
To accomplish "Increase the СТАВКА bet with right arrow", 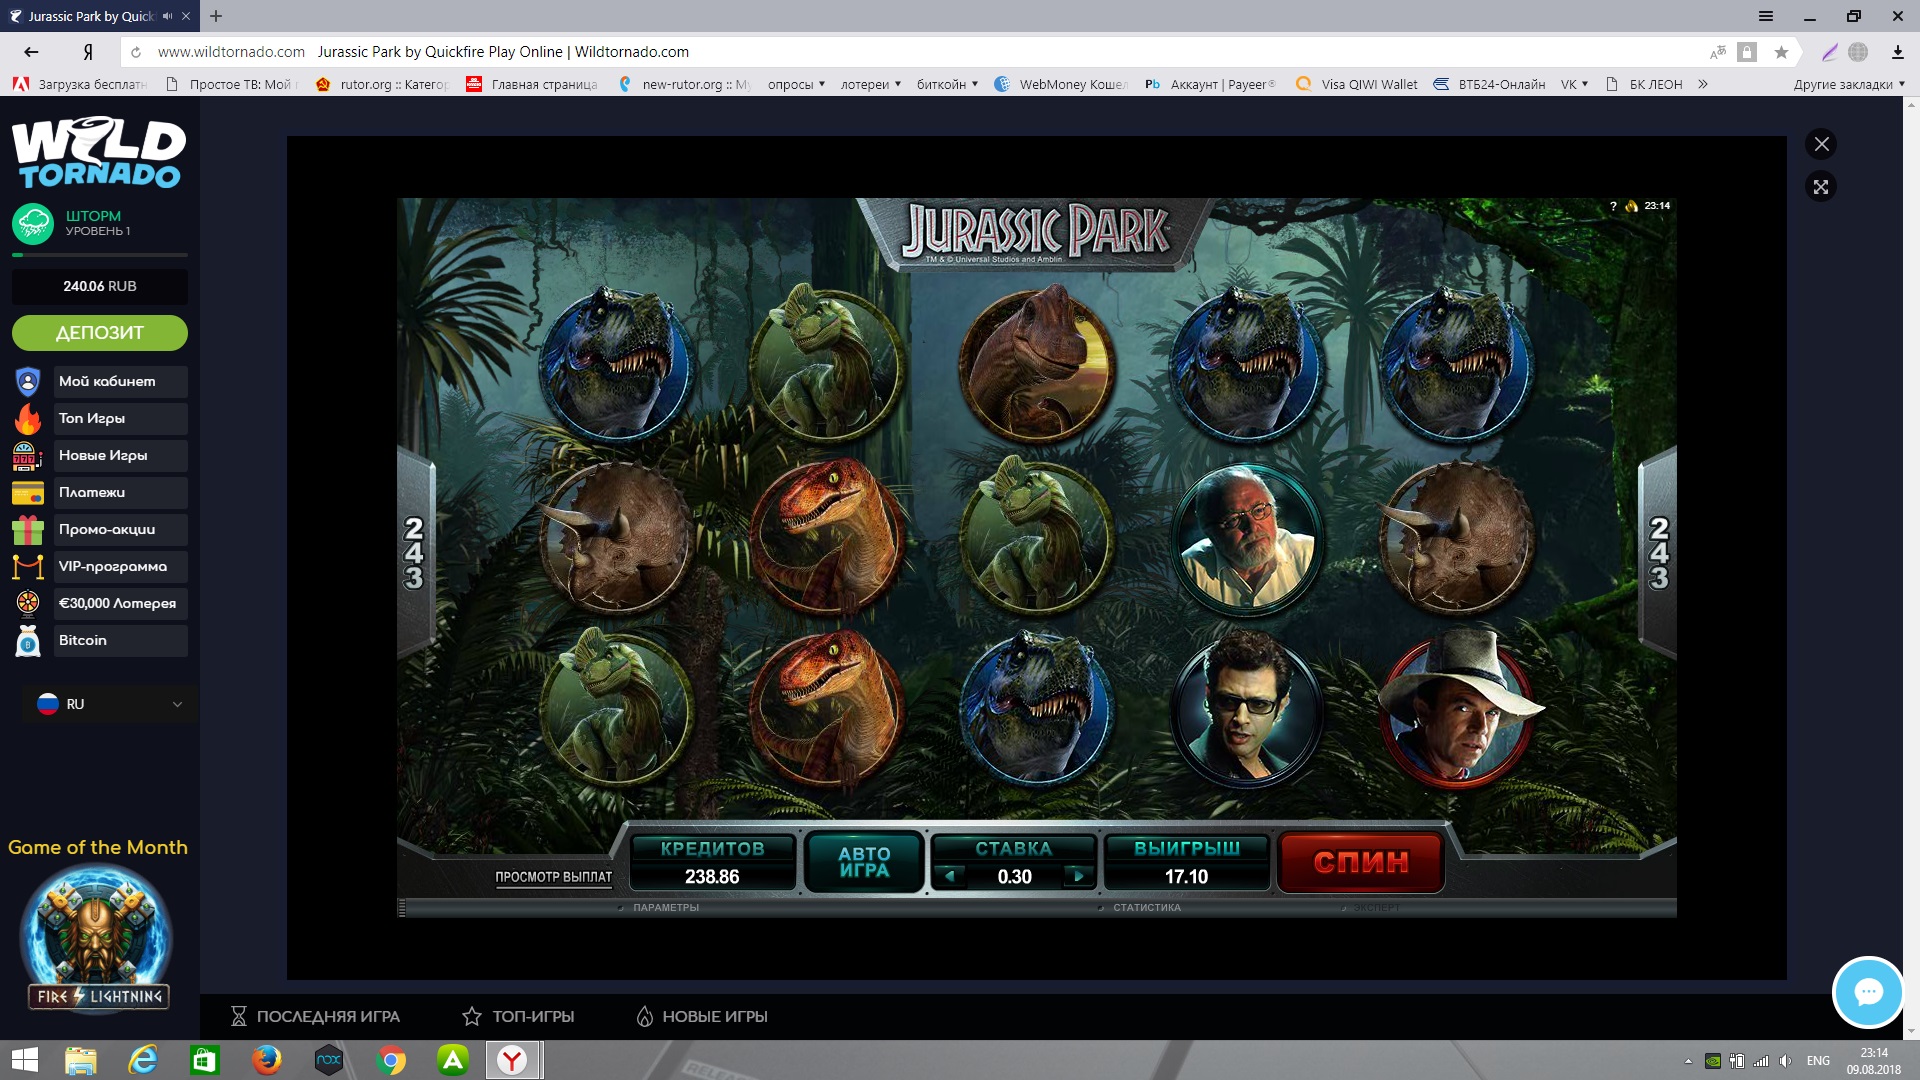I will [x=1078, y=877].
